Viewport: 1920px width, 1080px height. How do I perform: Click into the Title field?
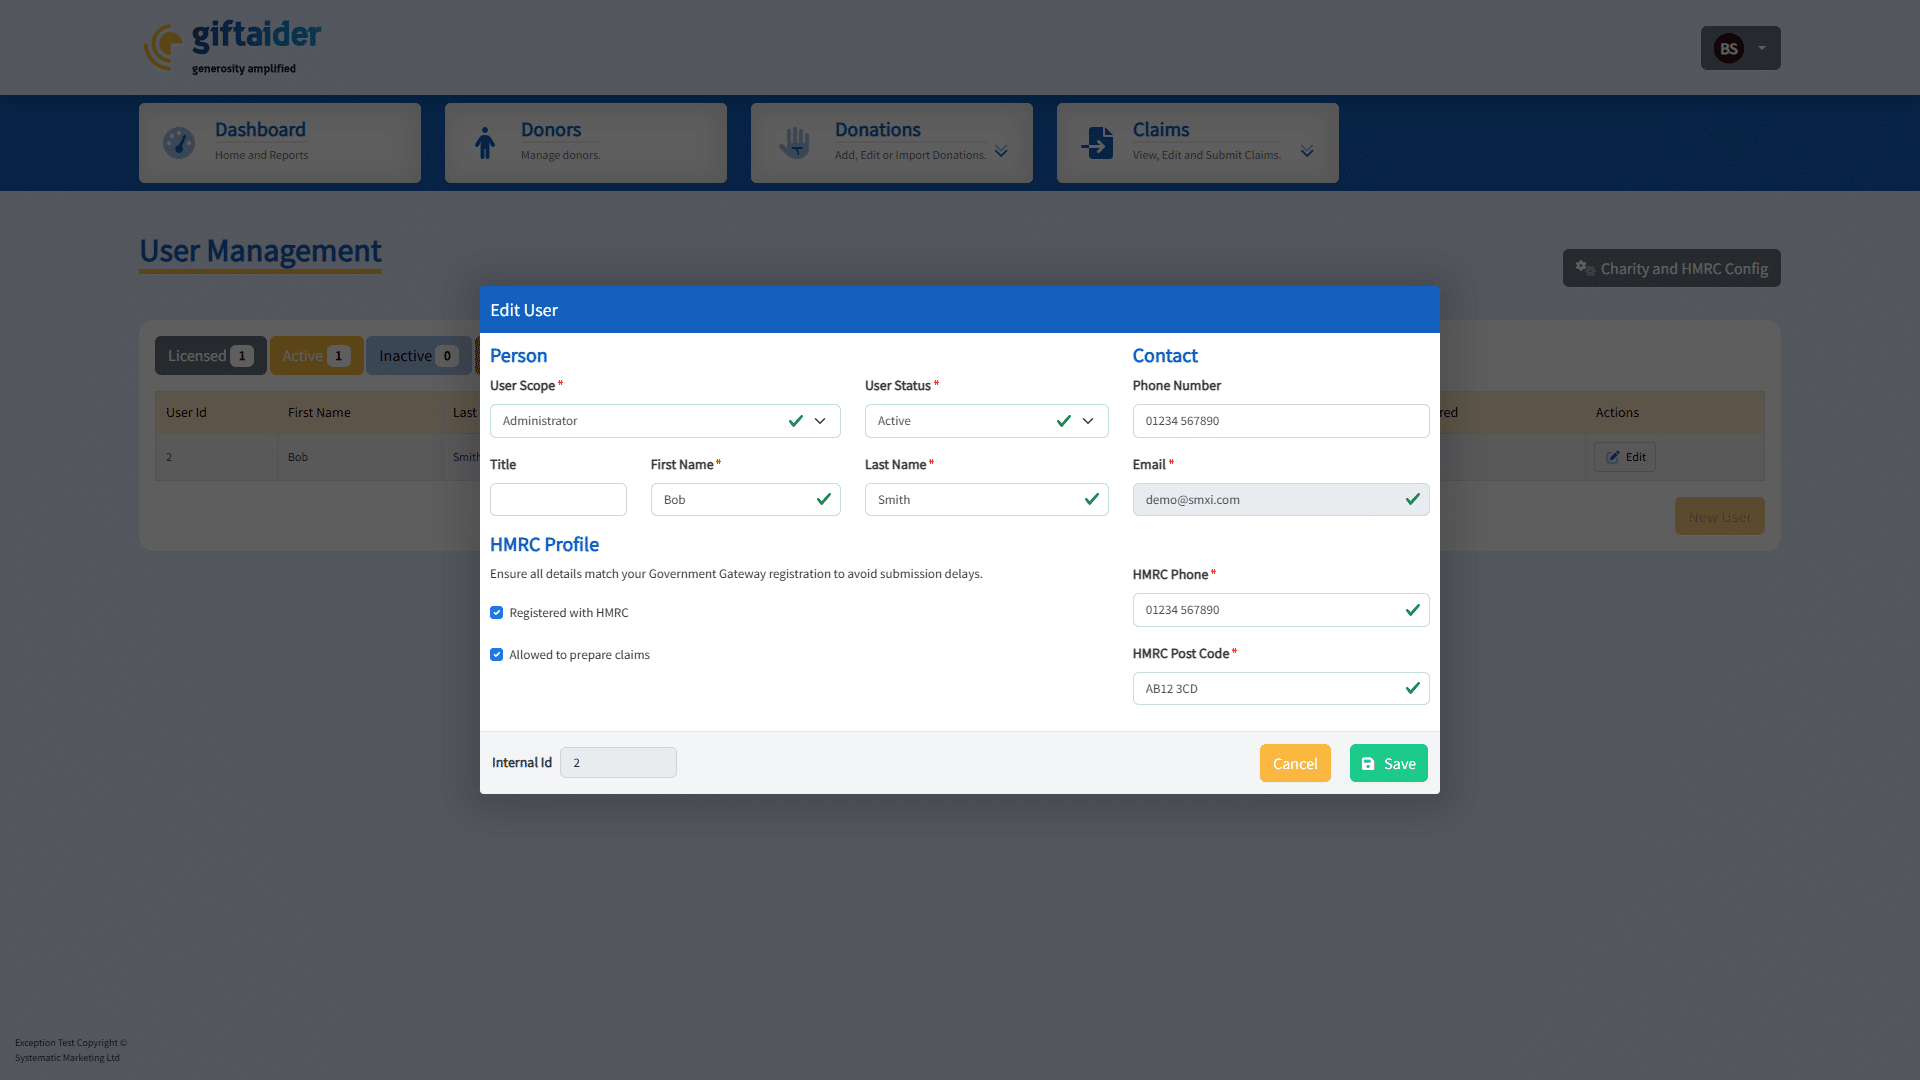pyautogui.click(x=558, y=500)
